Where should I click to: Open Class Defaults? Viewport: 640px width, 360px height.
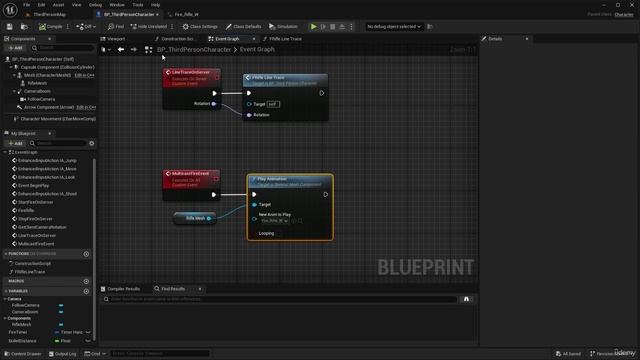[244, 27]
